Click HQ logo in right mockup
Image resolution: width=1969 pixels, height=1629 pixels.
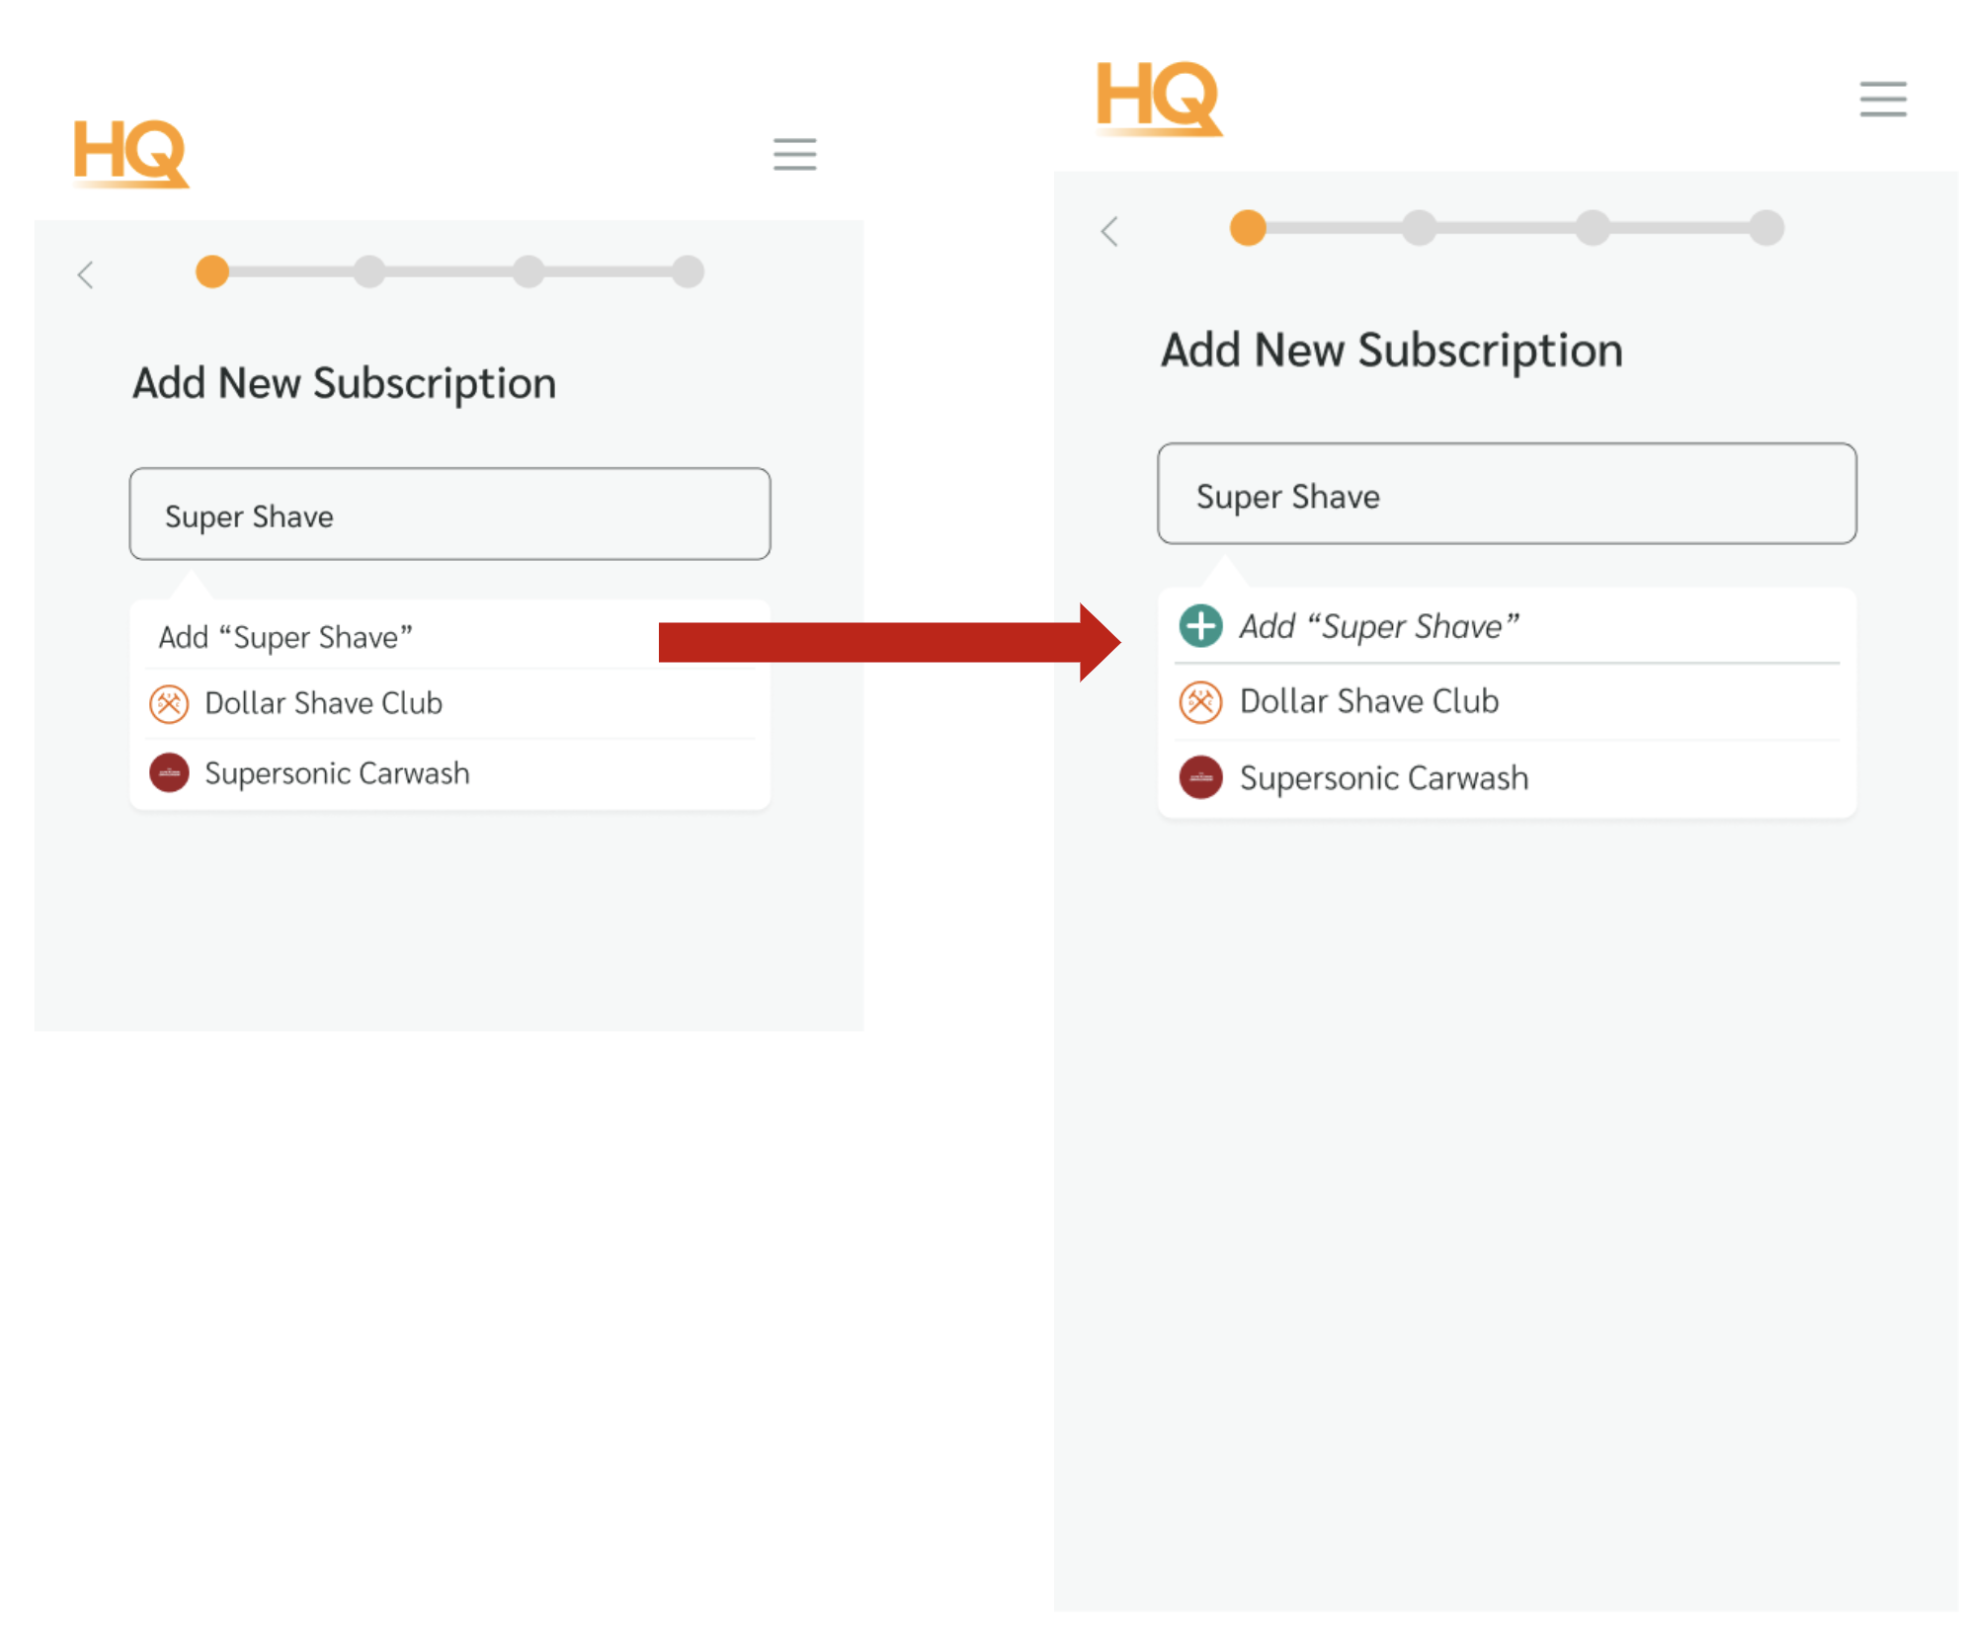tap(1157, 97)
